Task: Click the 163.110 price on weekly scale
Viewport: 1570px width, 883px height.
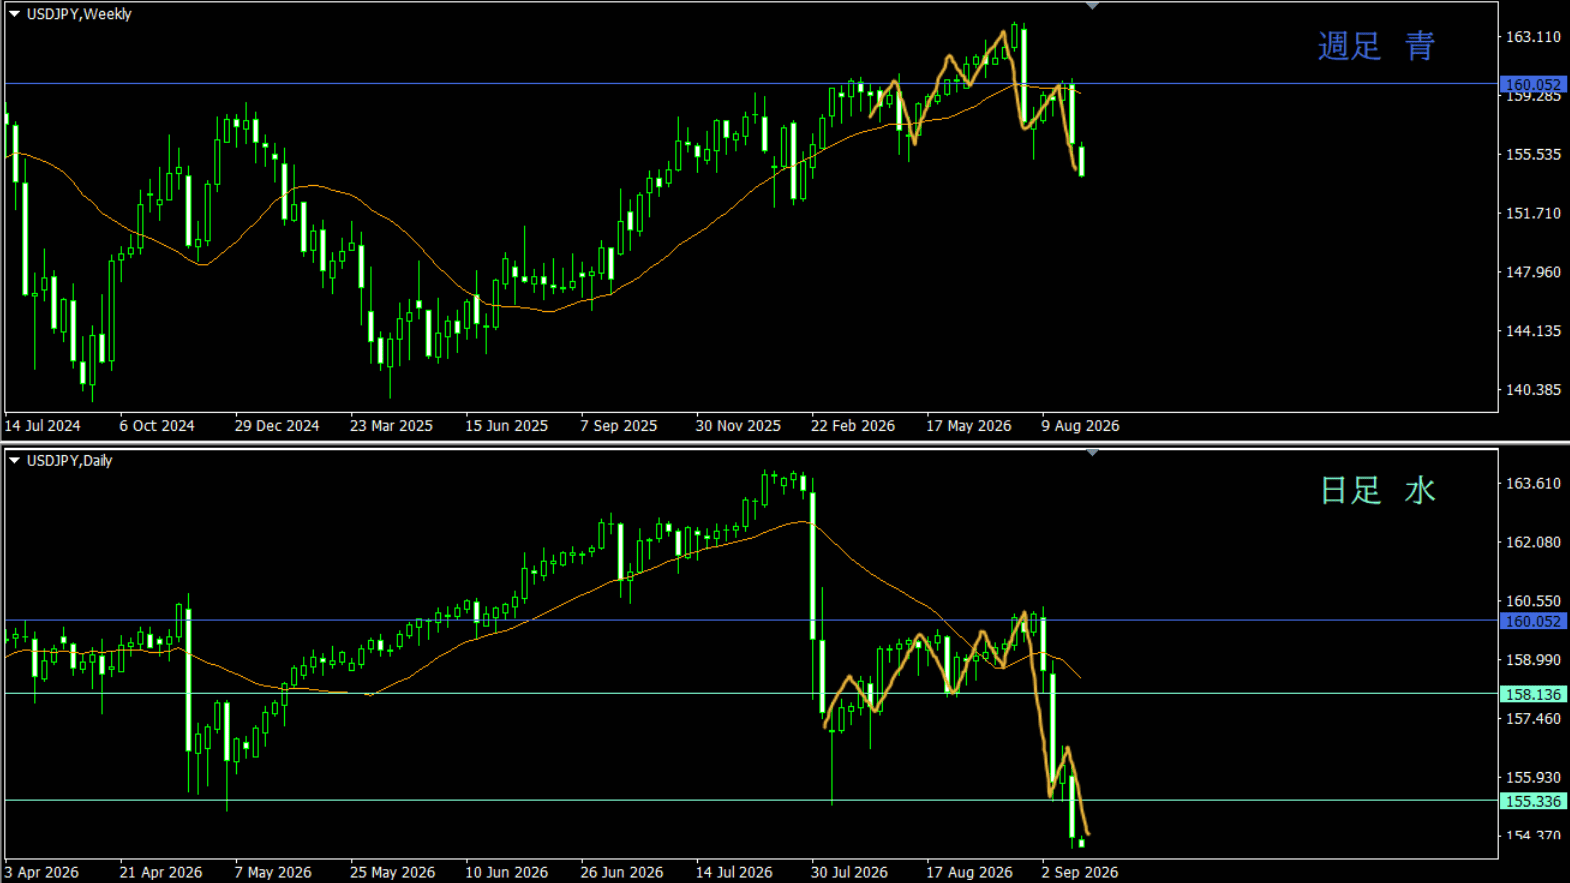Action: pyautogui.click(x=1533, y=37)
